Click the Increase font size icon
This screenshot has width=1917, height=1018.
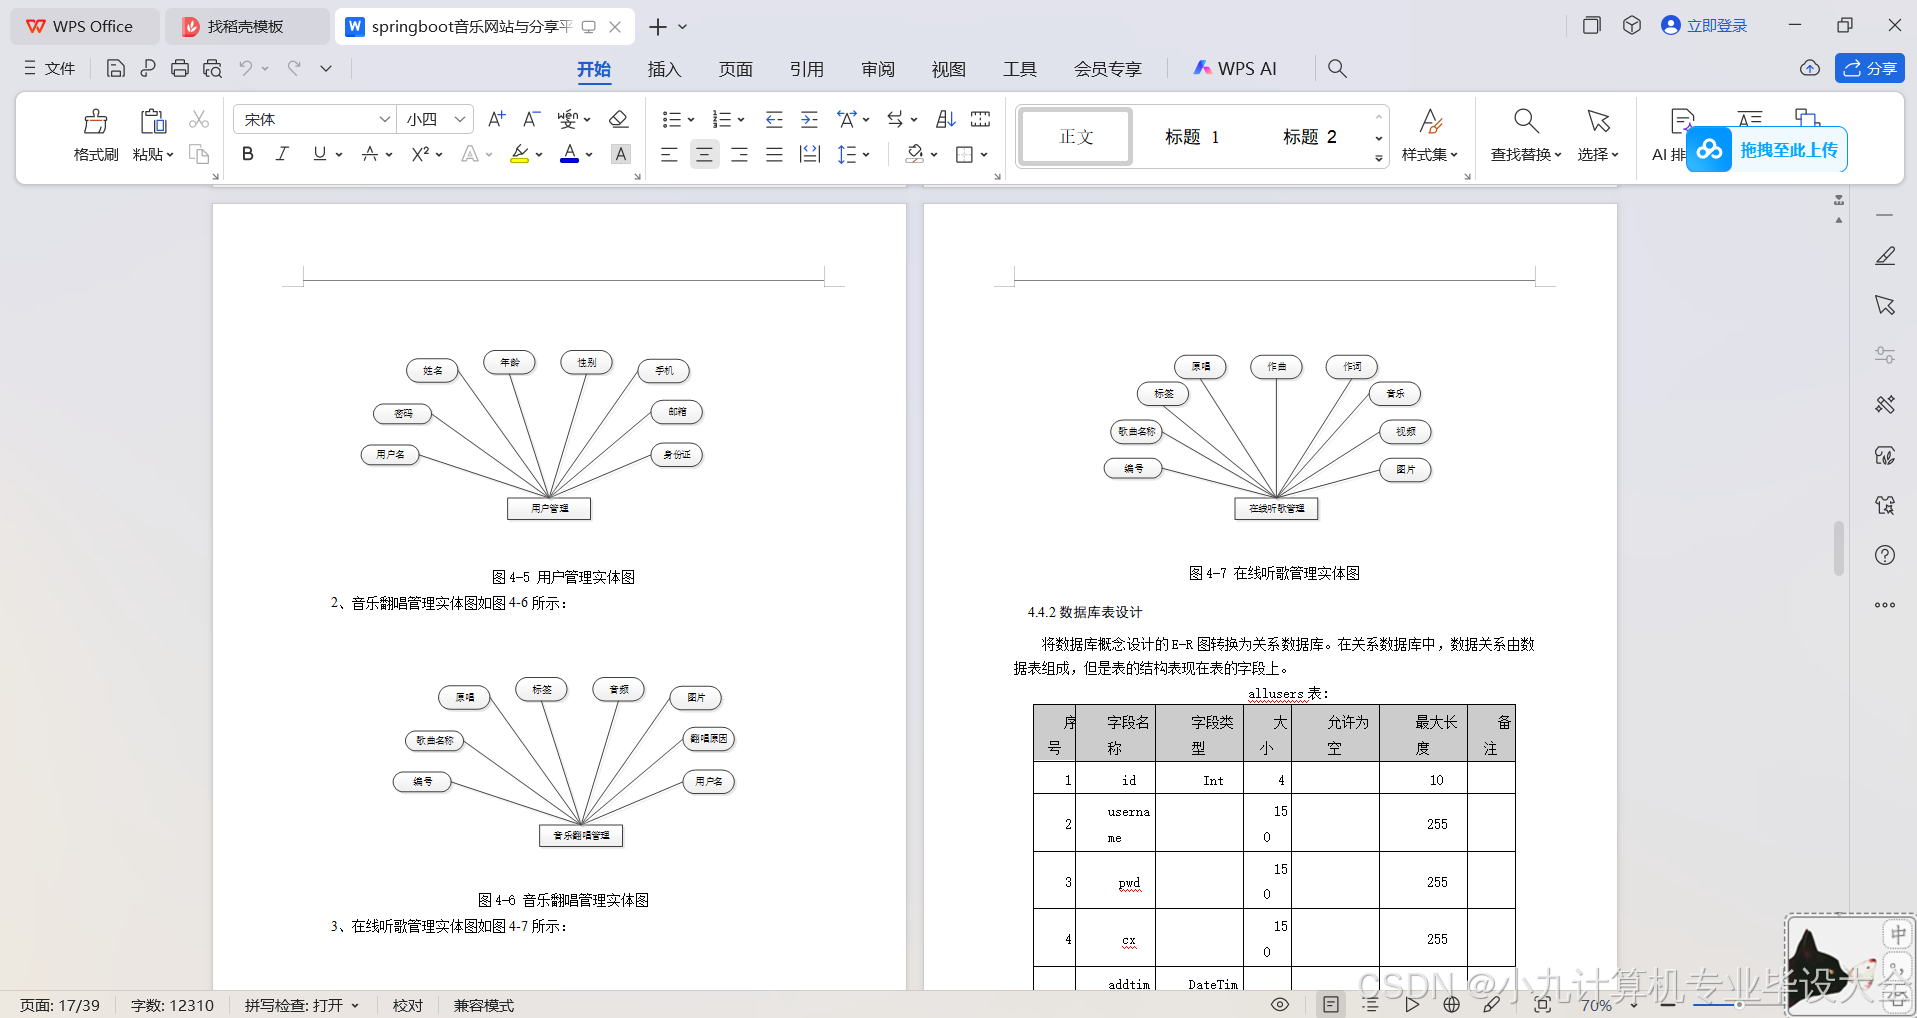496,119
